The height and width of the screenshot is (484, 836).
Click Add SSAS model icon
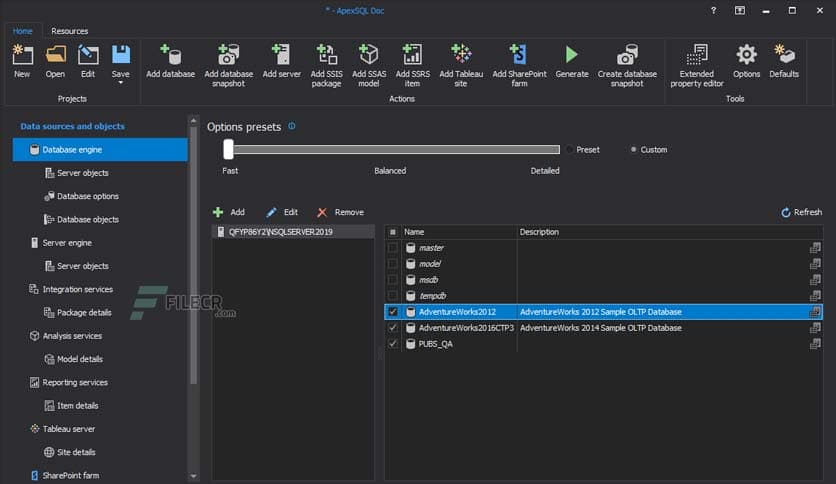(369, 66)
